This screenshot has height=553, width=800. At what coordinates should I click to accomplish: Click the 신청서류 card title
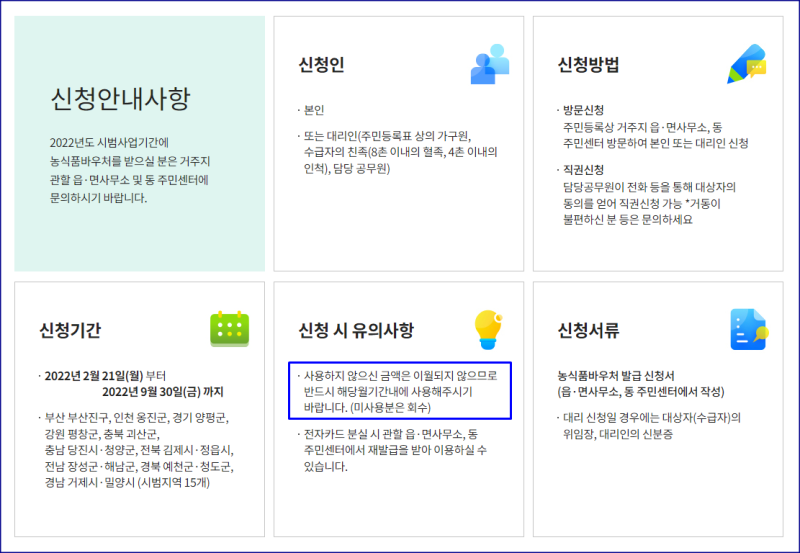click(588, 330)
